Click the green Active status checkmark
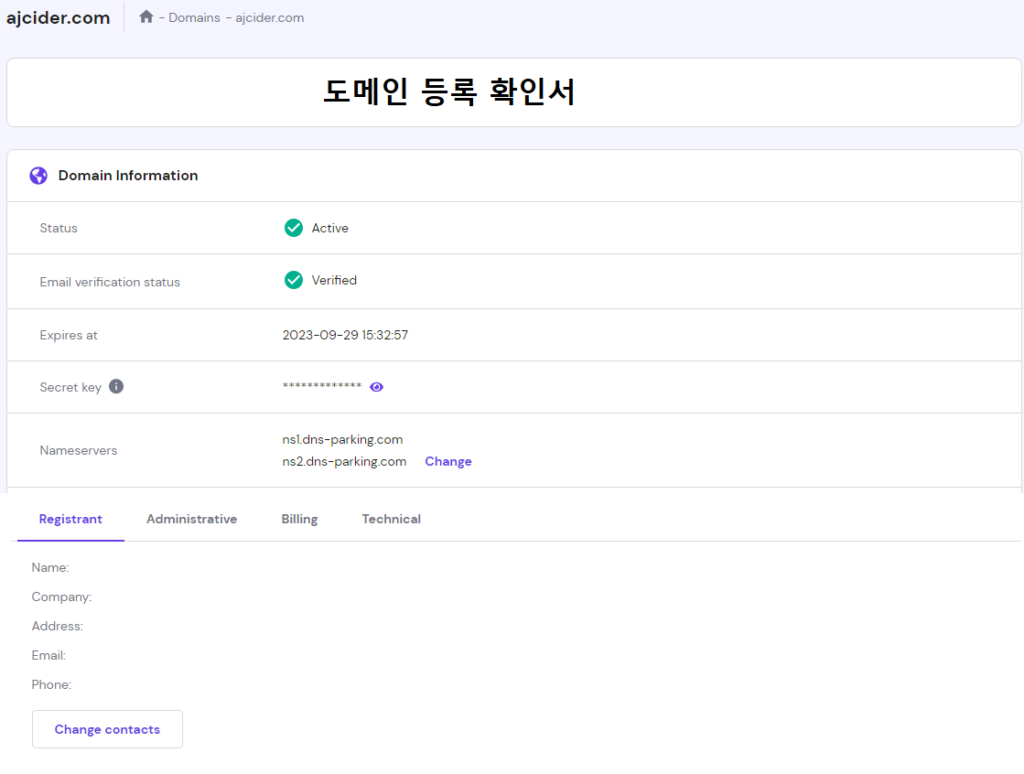The image size is (1024, 774). pyautogui.click(x=294, y=228)
